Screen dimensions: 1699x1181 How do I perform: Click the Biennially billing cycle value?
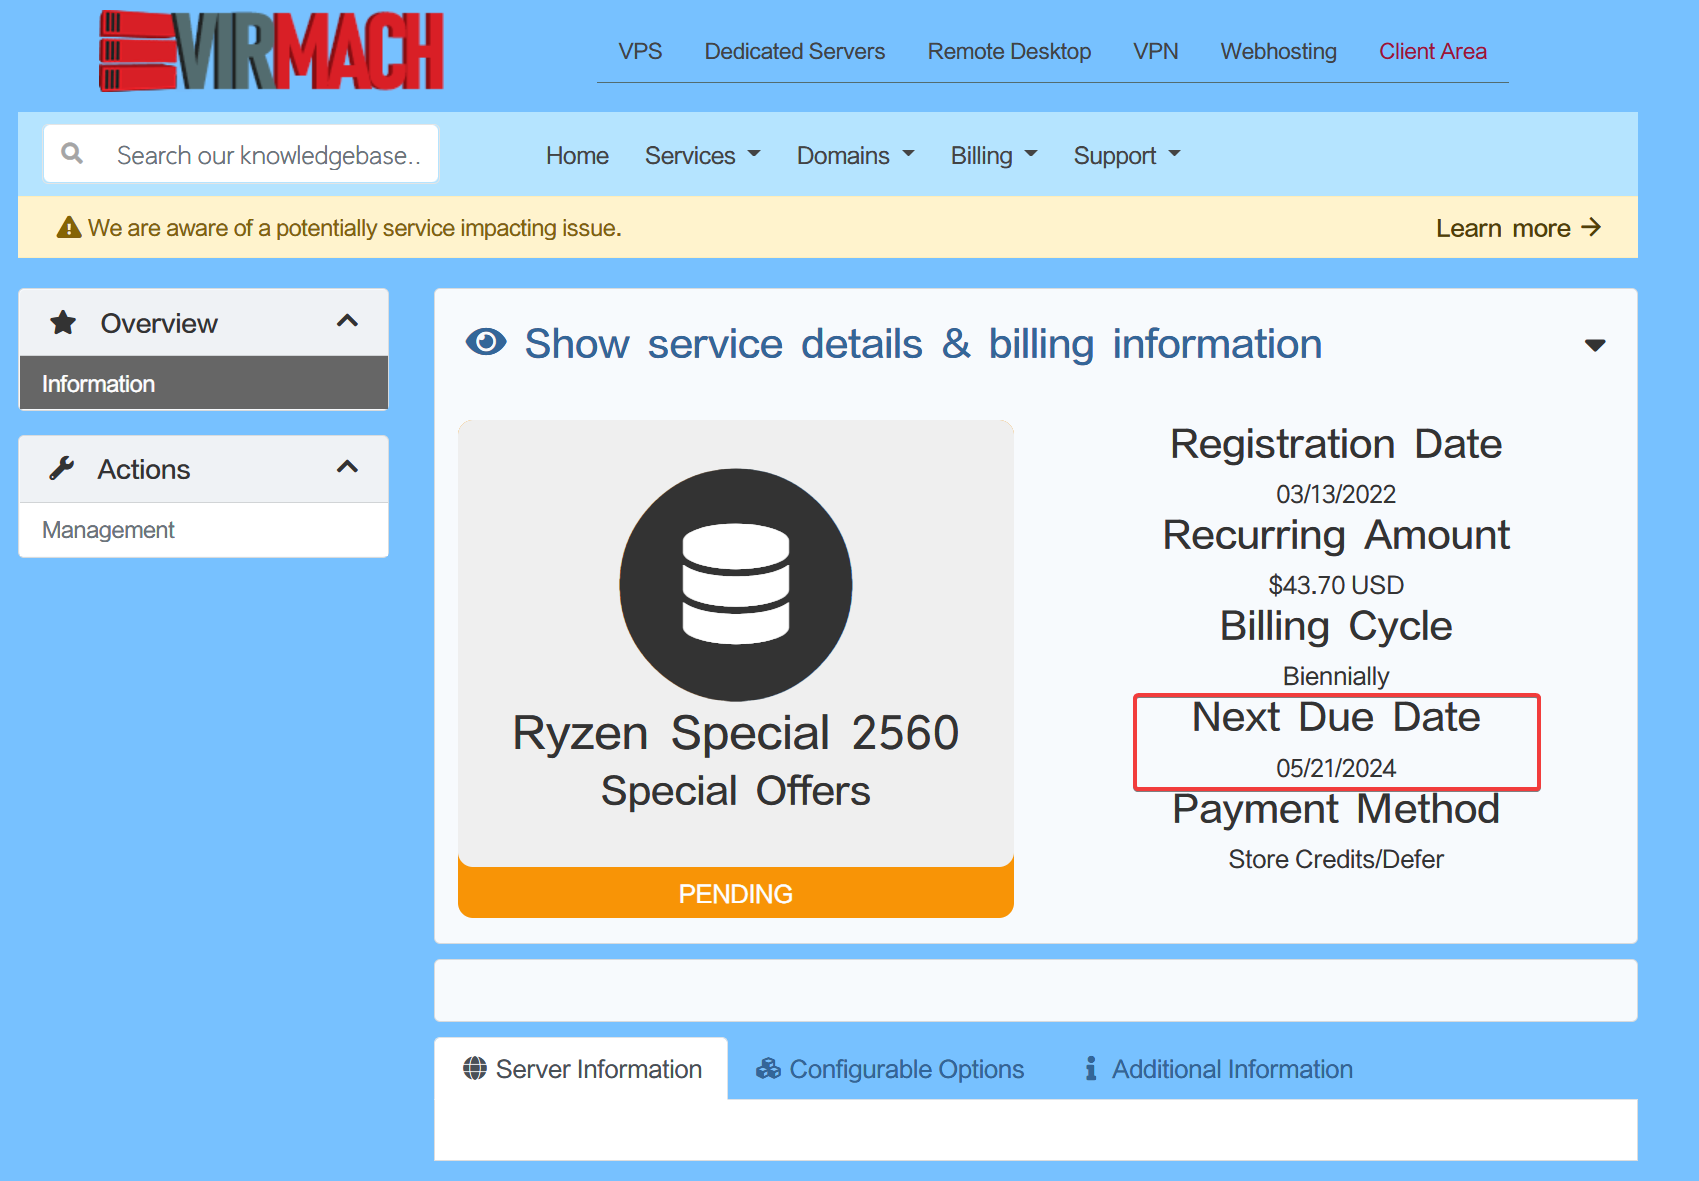[1336, 677]
